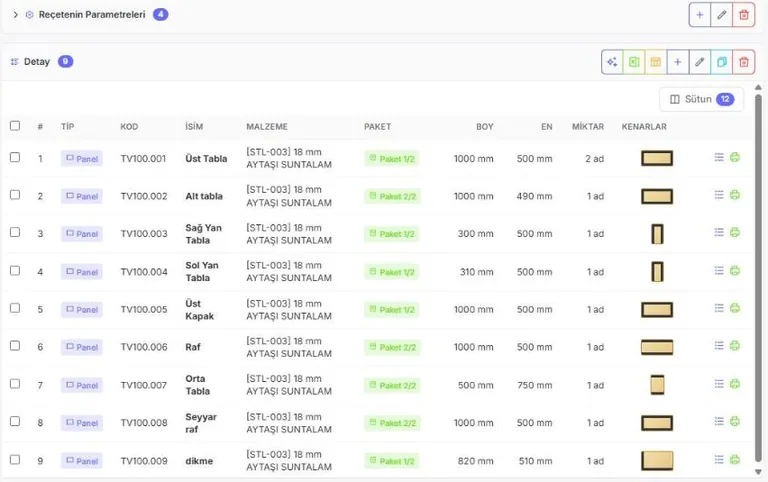Open list details icon for Üst Kapak row
This screenshot has width=768, height=482.
(x=719, y=308)
